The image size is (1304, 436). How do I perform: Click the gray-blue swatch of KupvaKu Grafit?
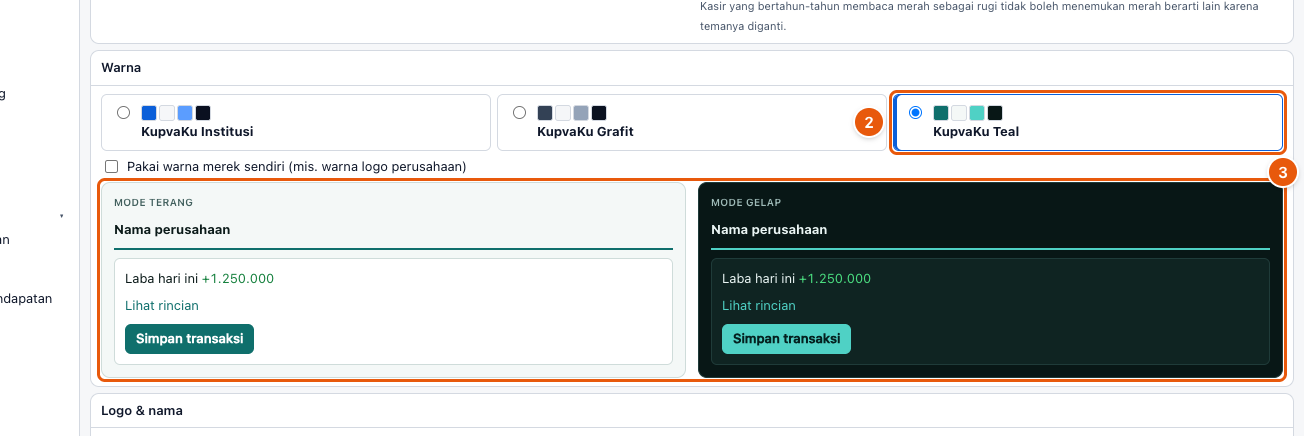coord(581,113)
